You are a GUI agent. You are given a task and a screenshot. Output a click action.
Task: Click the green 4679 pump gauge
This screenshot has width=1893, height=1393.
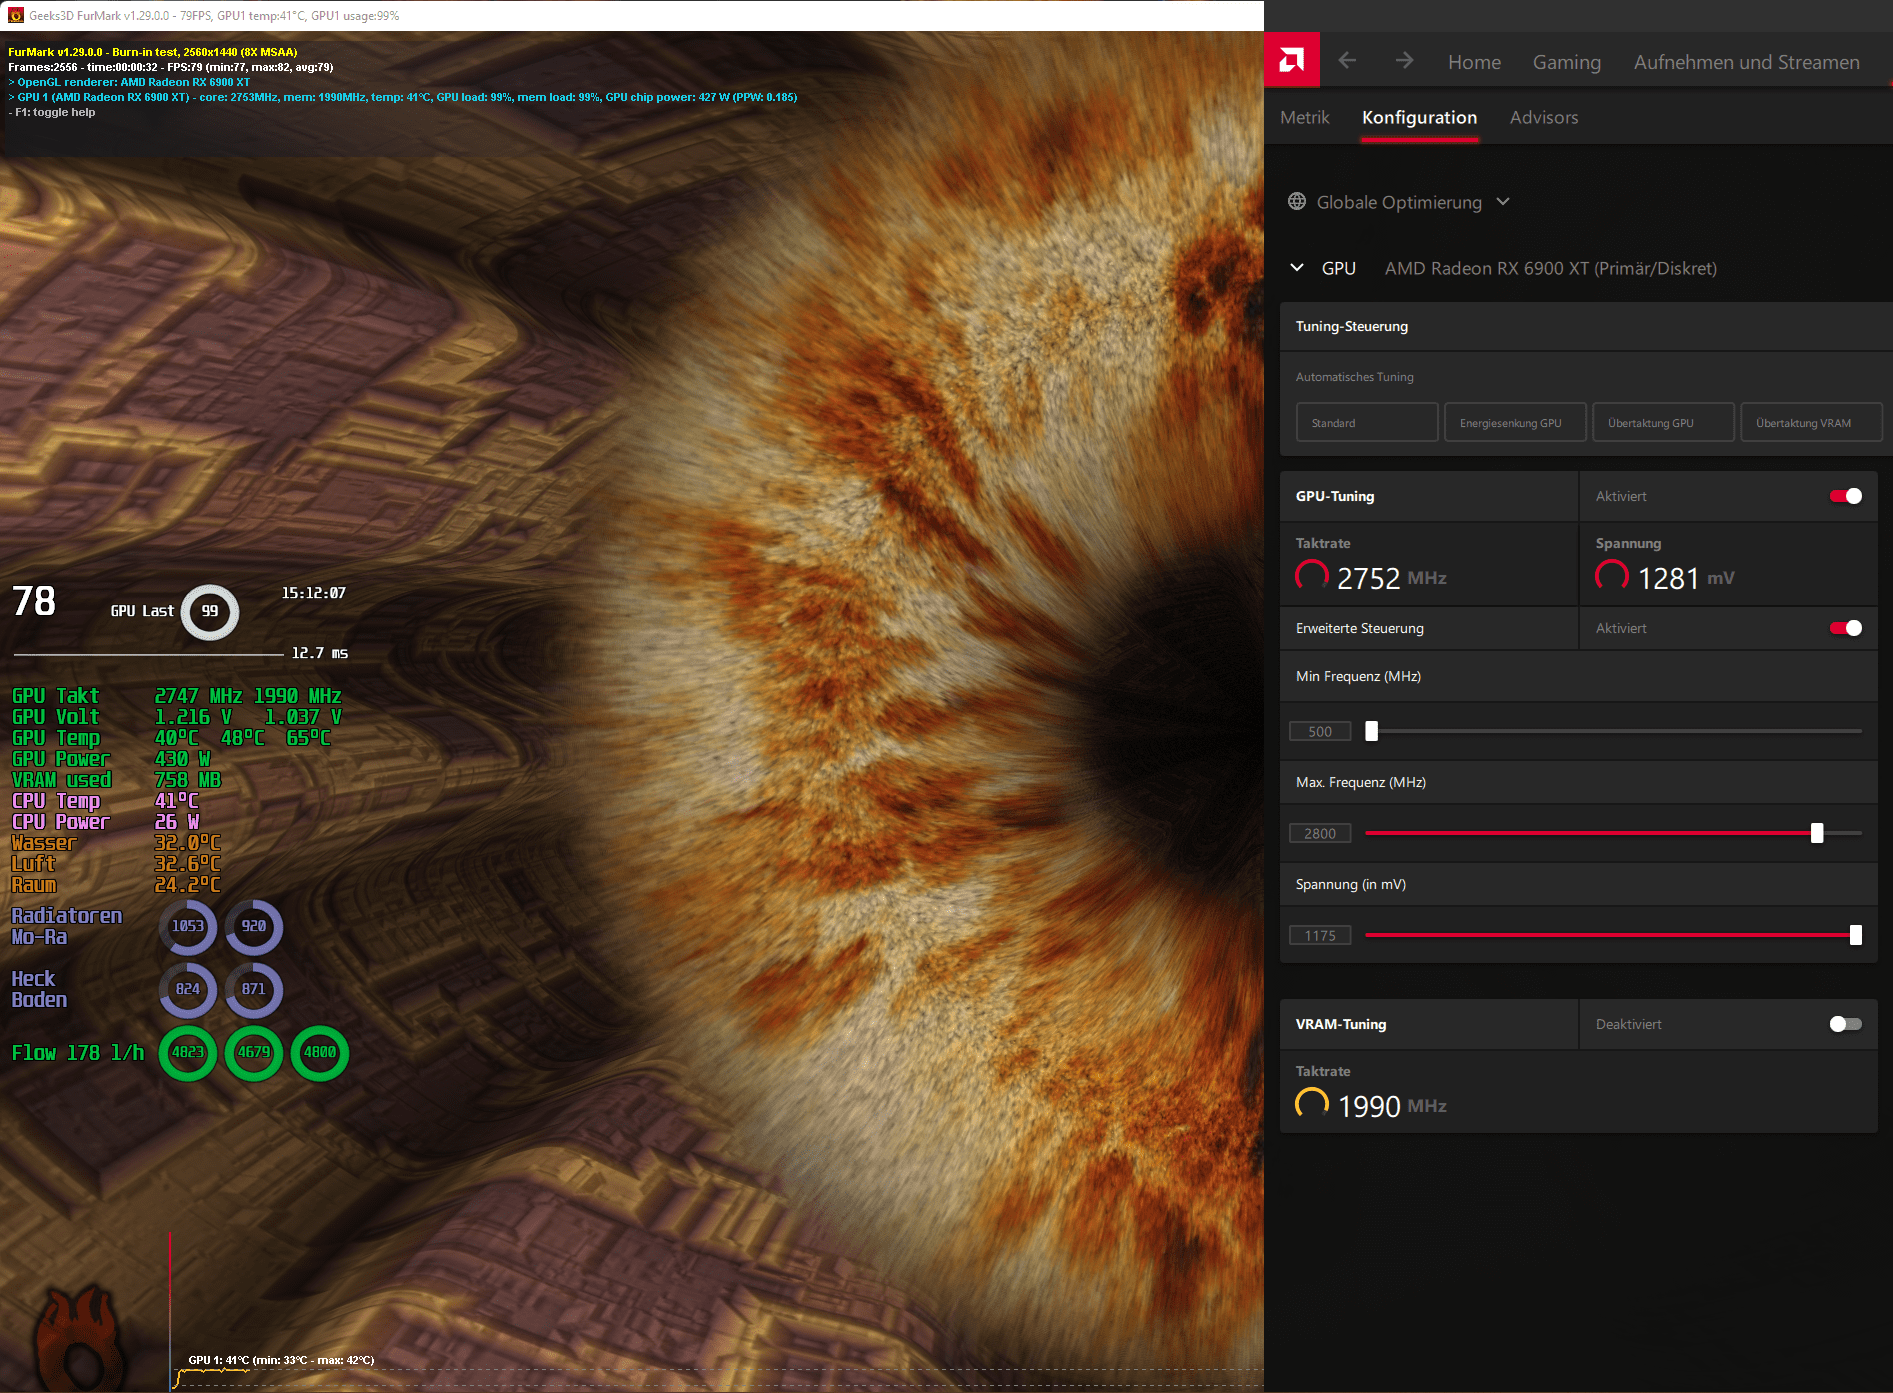coord(254,1053)
